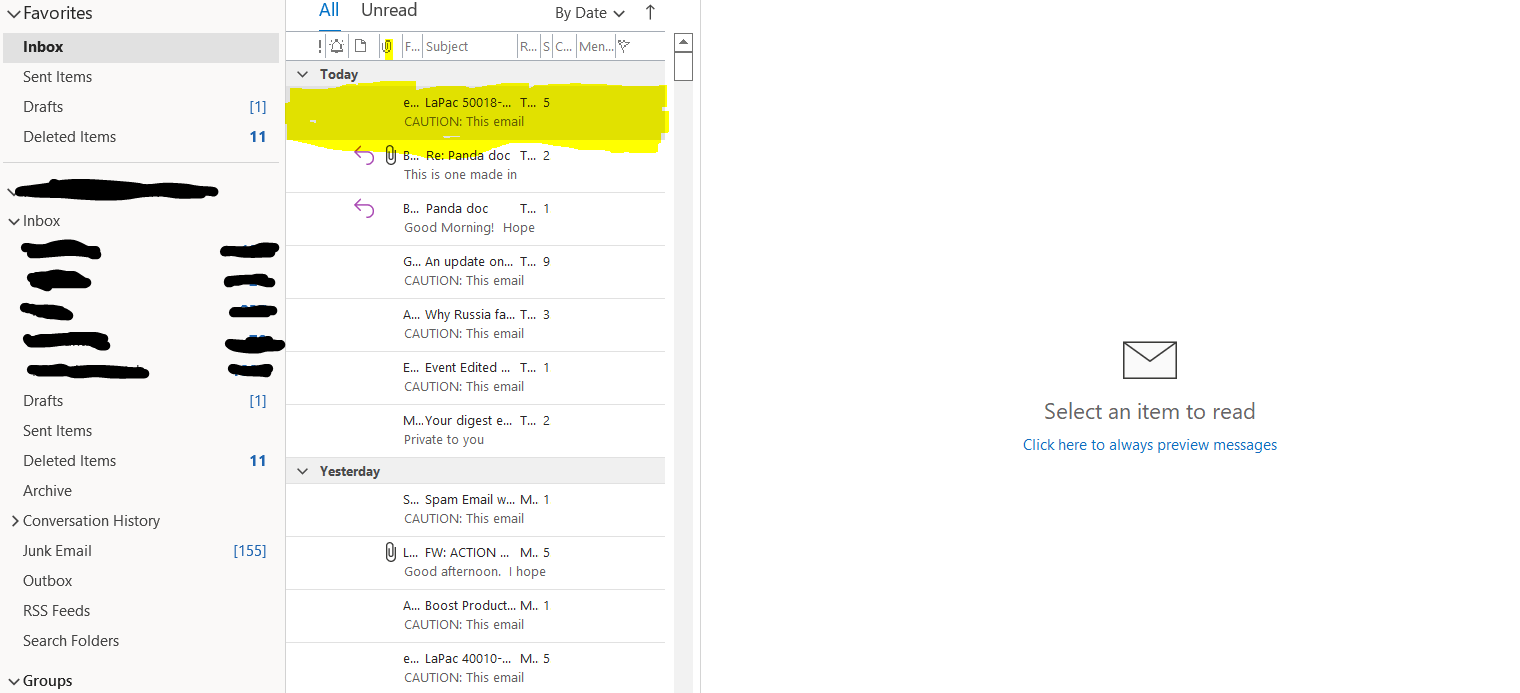Collapse the Groups section
This screenshot has height=693, width=1520.
13,681
